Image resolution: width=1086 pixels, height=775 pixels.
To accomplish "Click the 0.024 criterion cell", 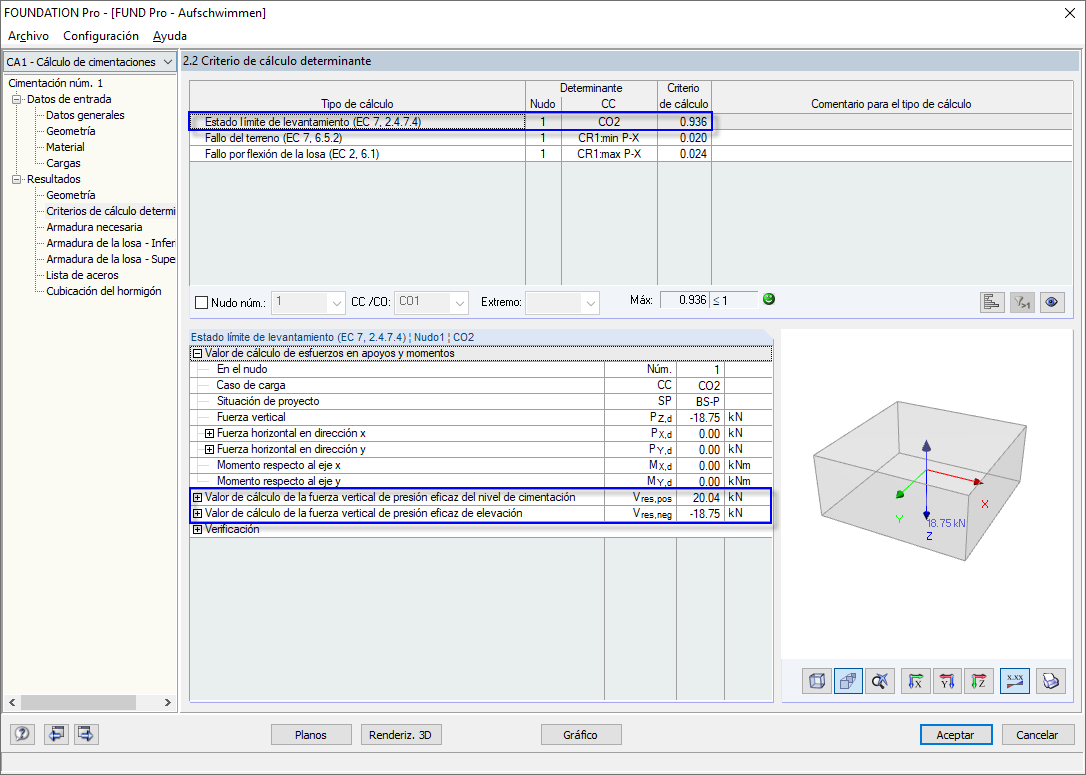I will click(x=684, y=154).
